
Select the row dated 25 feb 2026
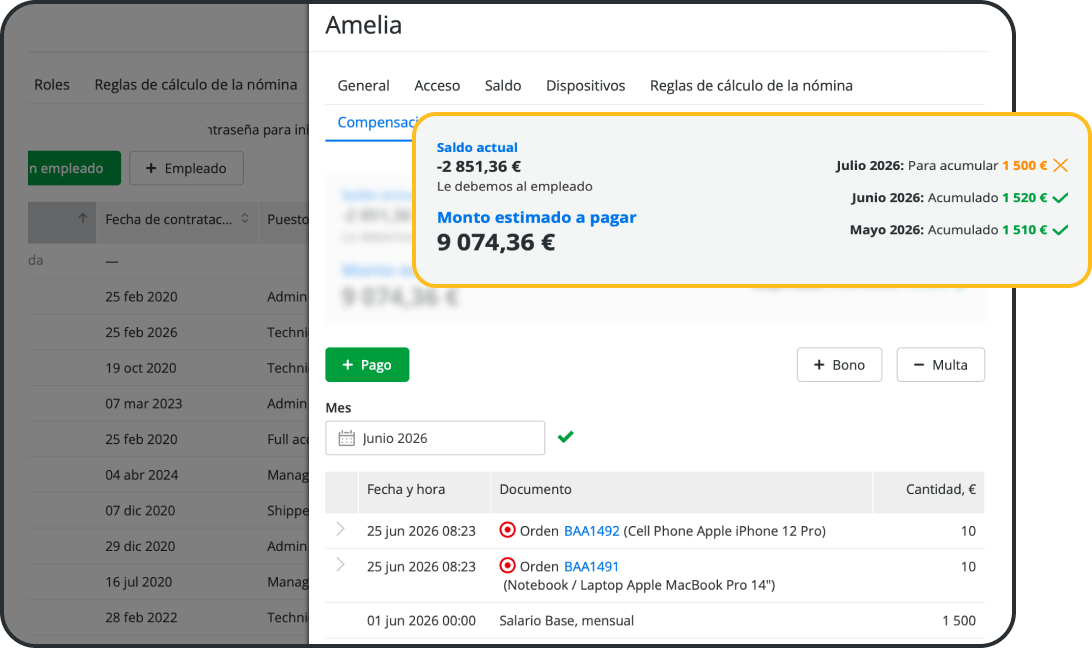click(x=168, y=332)
